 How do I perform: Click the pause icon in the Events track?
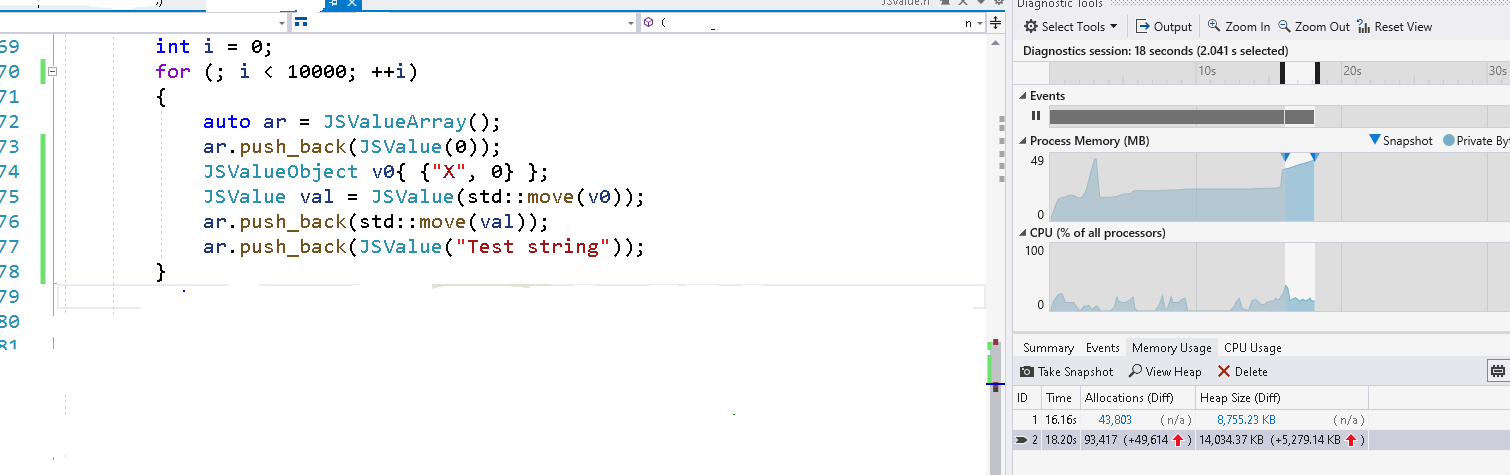tap(1036, 116)
